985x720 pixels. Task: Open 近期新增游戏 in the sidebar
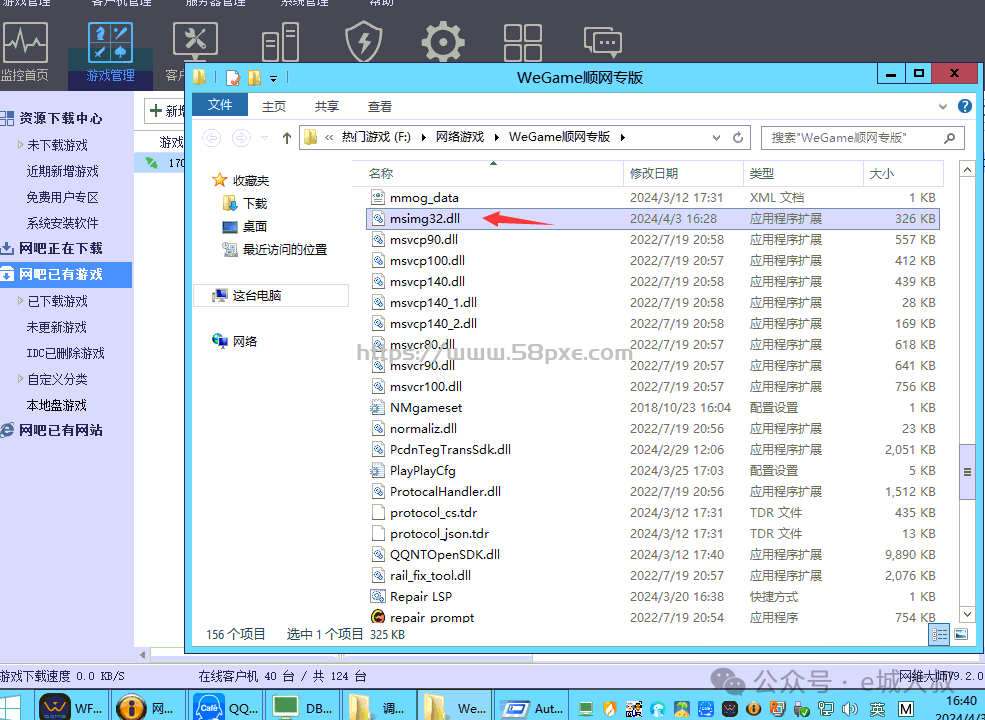click(62, 172)
